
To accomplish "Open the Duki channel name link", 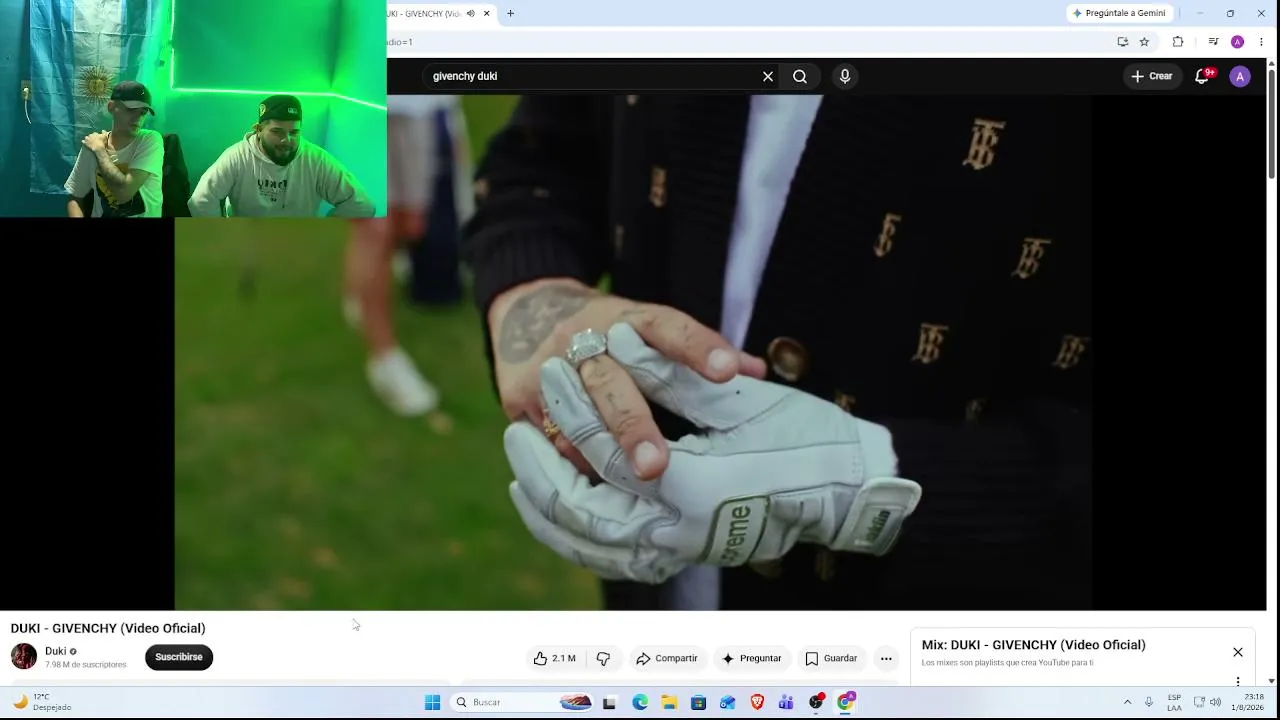I will click(x=55, y=651).
